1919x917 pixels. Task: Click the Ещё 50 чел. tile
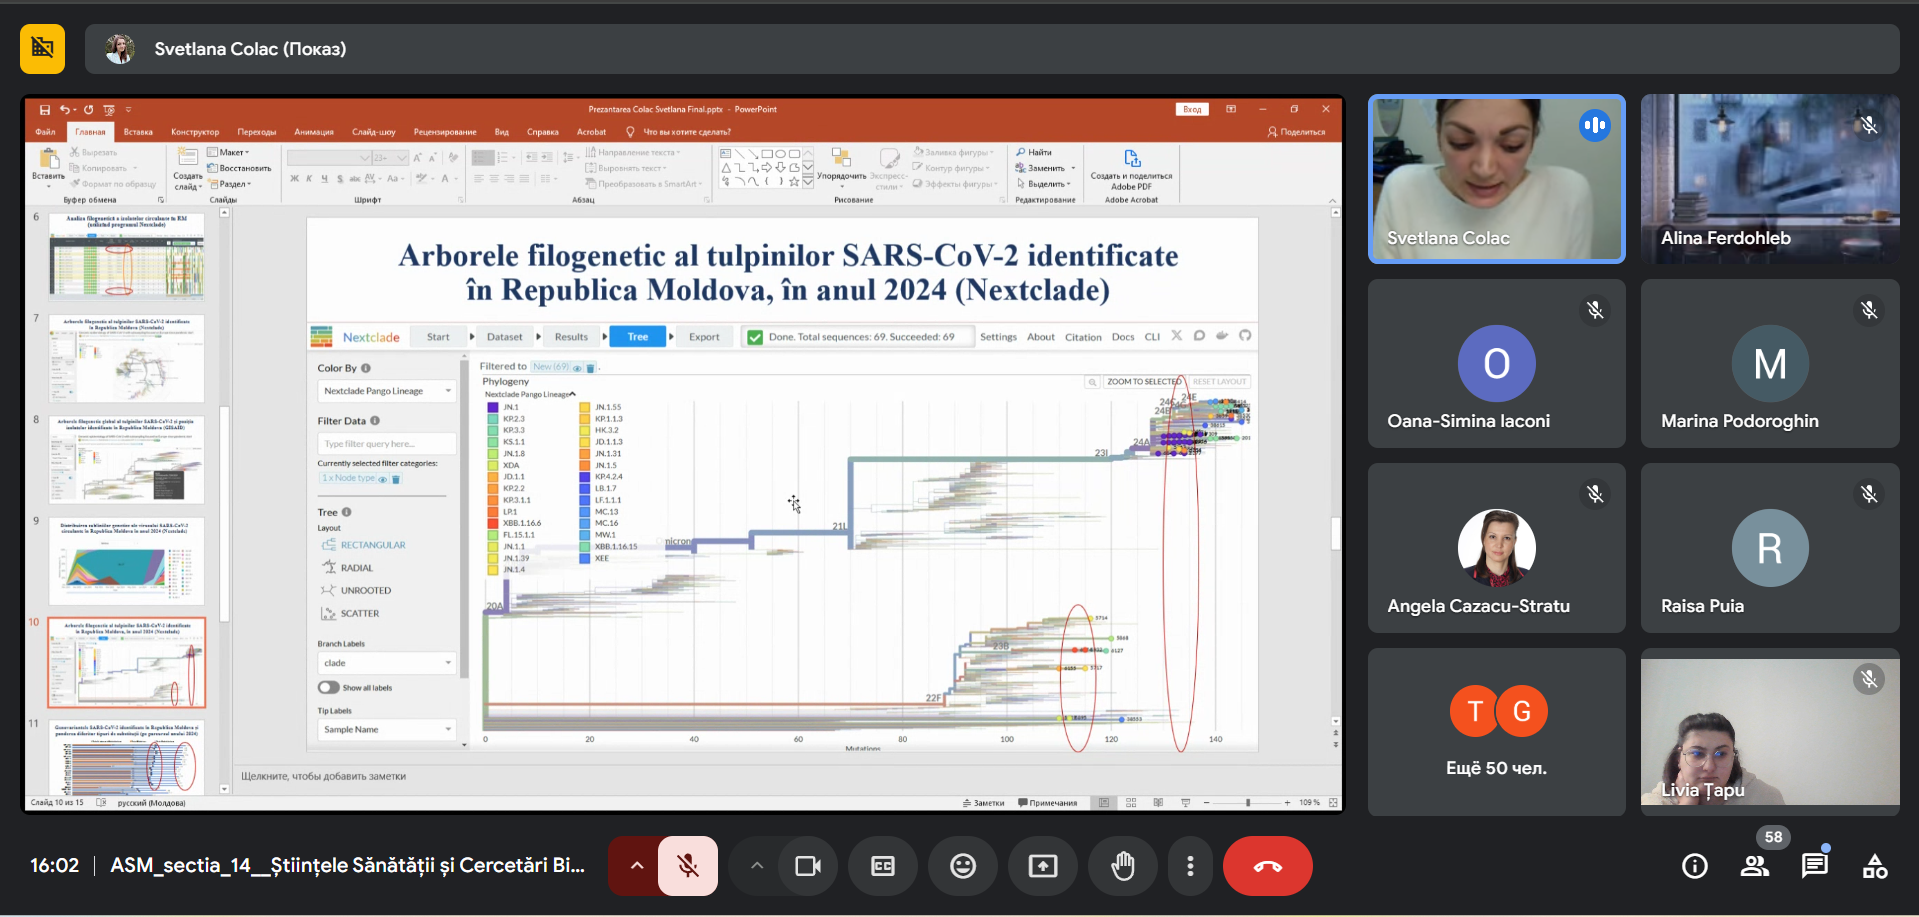1496,732
